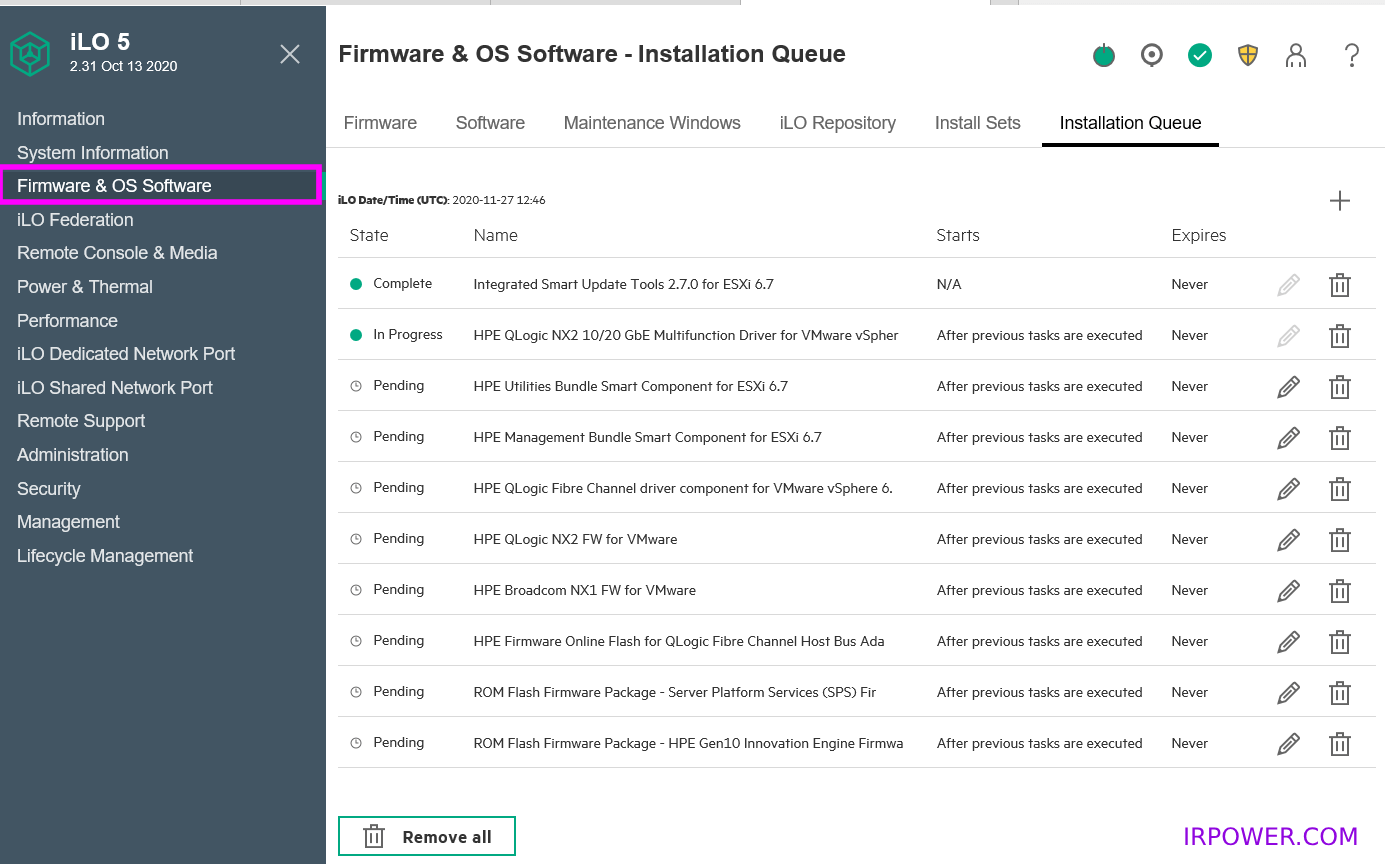Image resolution: width=1385 pixels, height=864 pixels.
Task: Open iLO Federation in the sidebar
Action: coord(75,220)
